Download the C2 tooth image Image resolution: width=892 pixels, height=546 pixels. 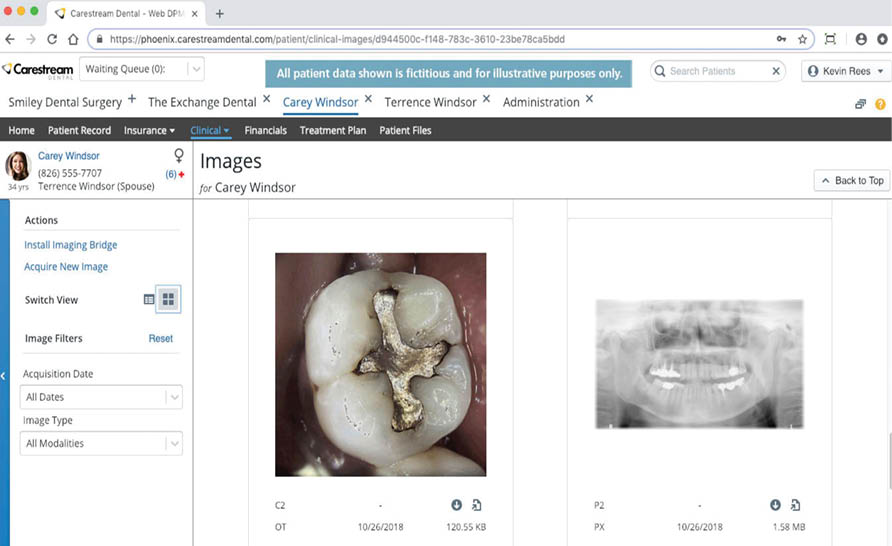457,505
